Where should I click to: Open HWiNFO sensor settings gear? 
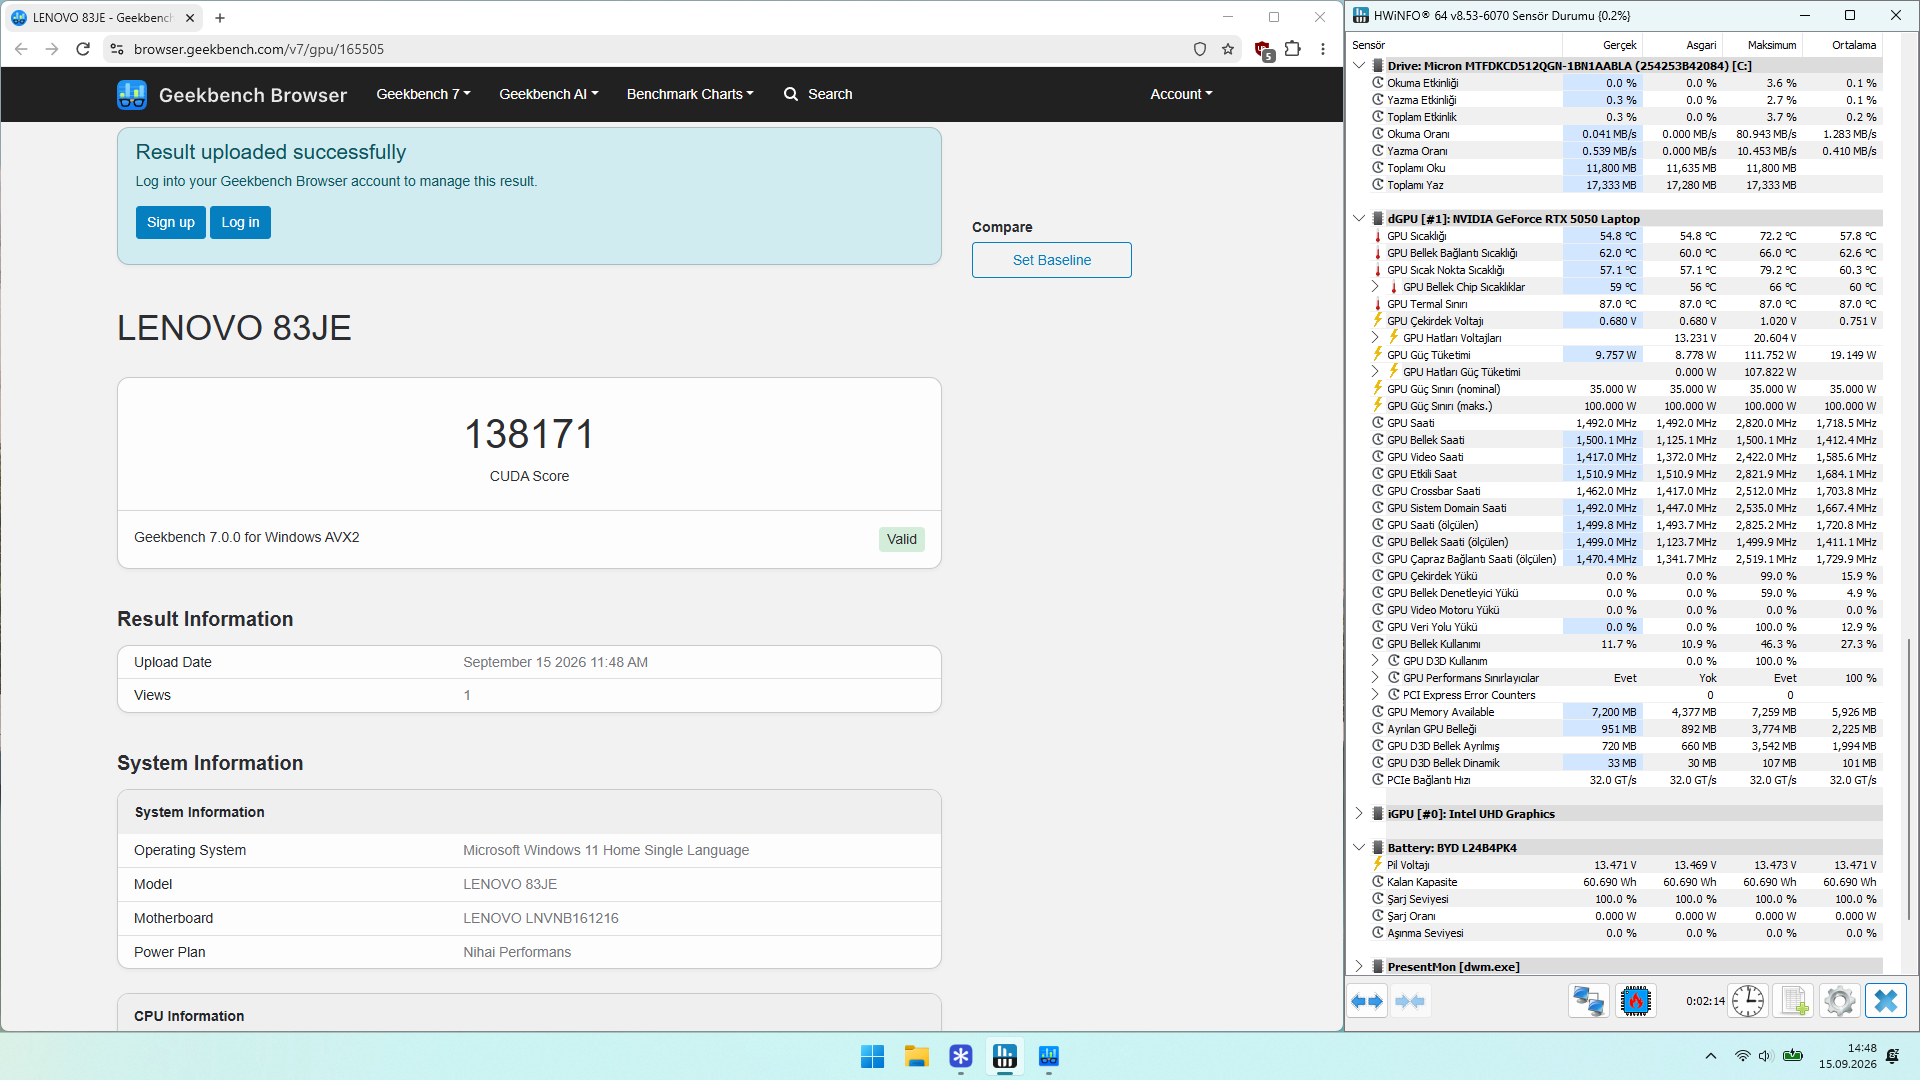point(1840,1001)
